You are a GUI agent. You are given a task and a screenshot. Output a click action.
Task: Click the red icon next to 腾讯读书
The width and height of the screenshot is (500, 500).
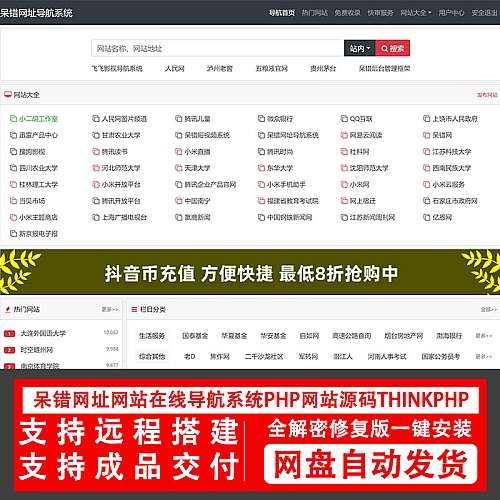[96, 152]
